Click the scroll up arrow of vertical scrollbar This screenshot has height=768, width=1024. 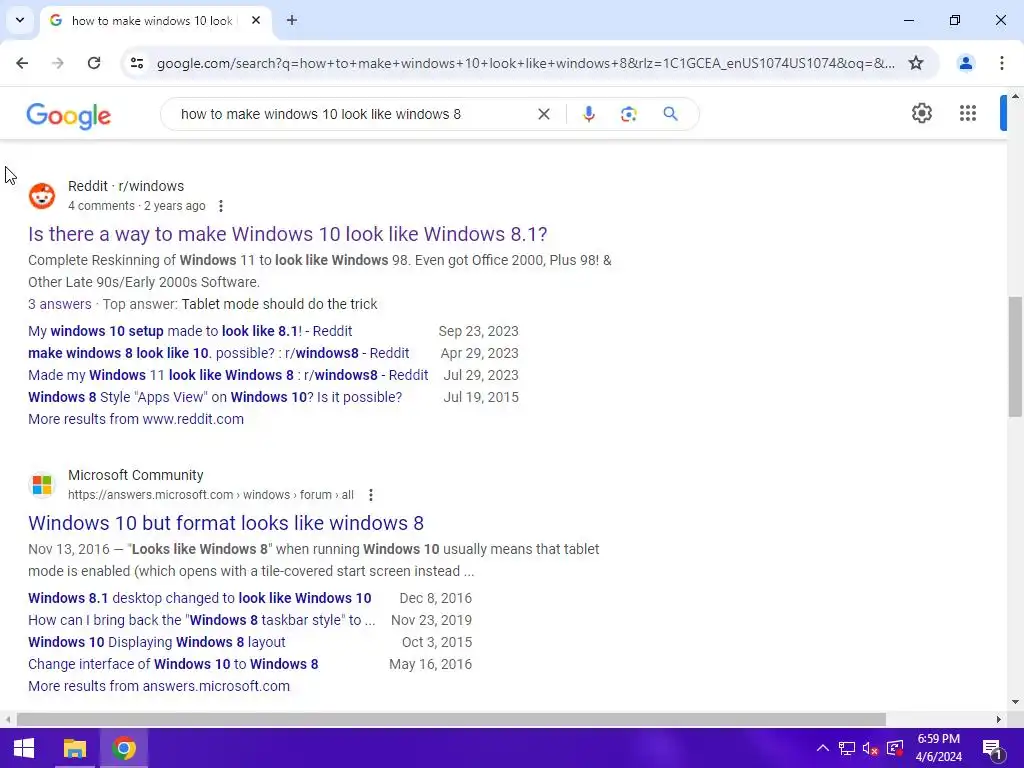1015,97
